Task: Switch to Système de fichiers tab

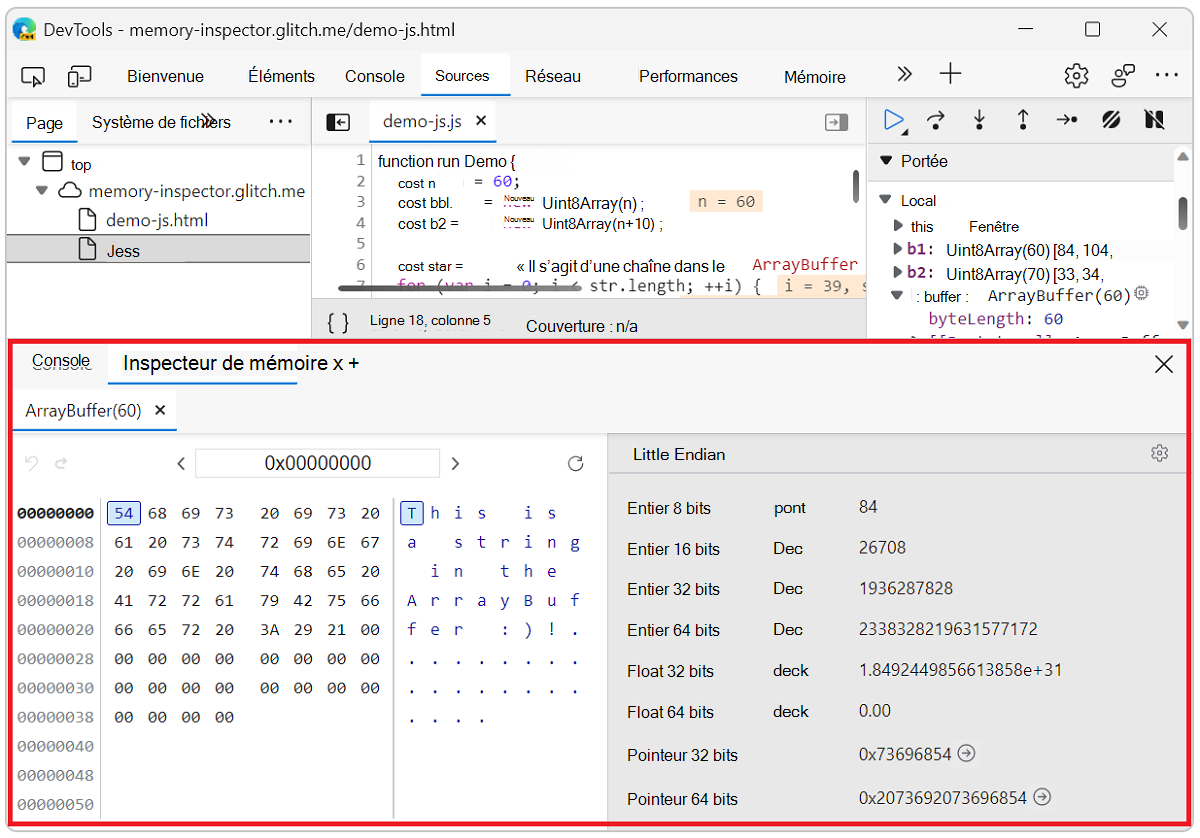Action: pyautogui.click(x=161, y=122)
